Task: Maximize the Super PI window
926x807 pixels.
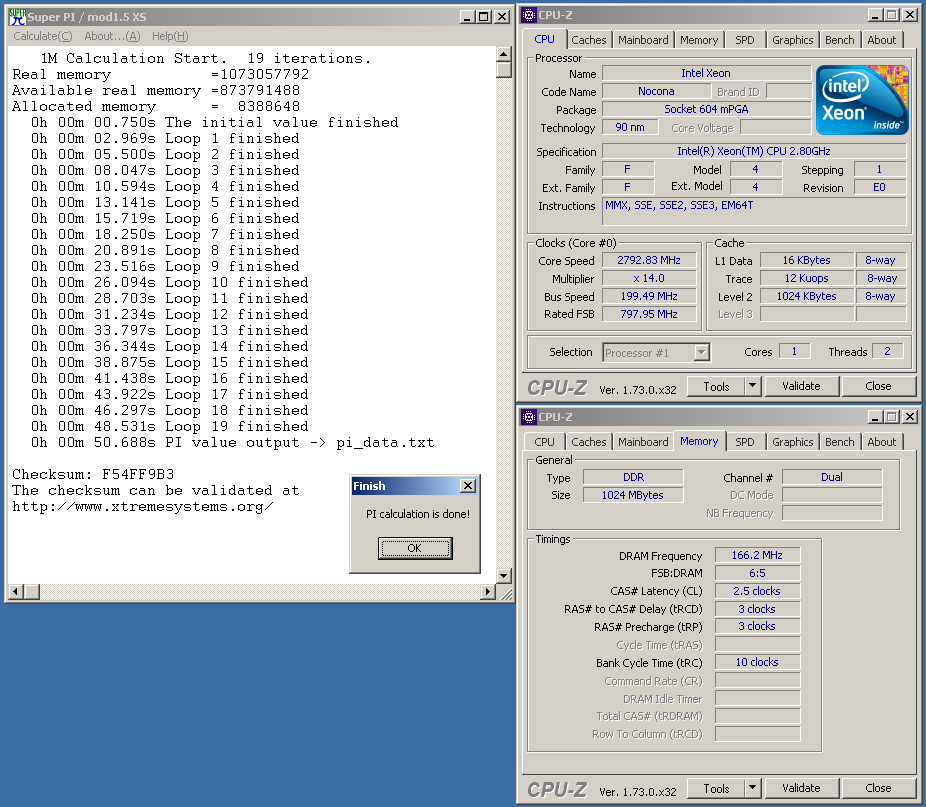Action: click(484, 17)
